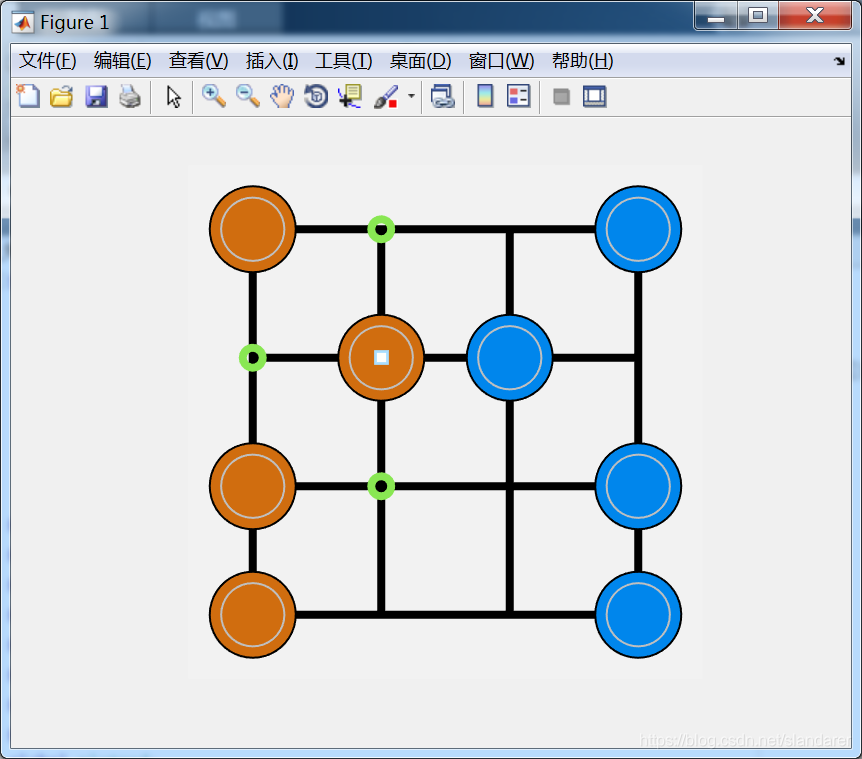Open the 帮助(H) menu
Viewport: 862px width, 759px height.
[583, 60]
